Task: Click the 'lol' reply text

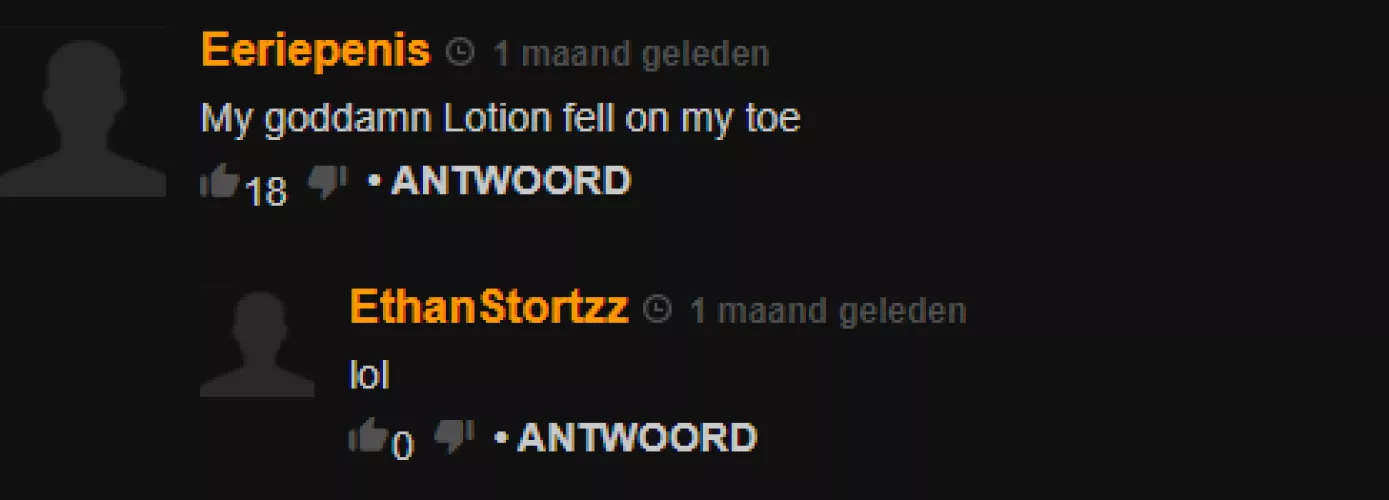Action: click(x=369, y=375)
